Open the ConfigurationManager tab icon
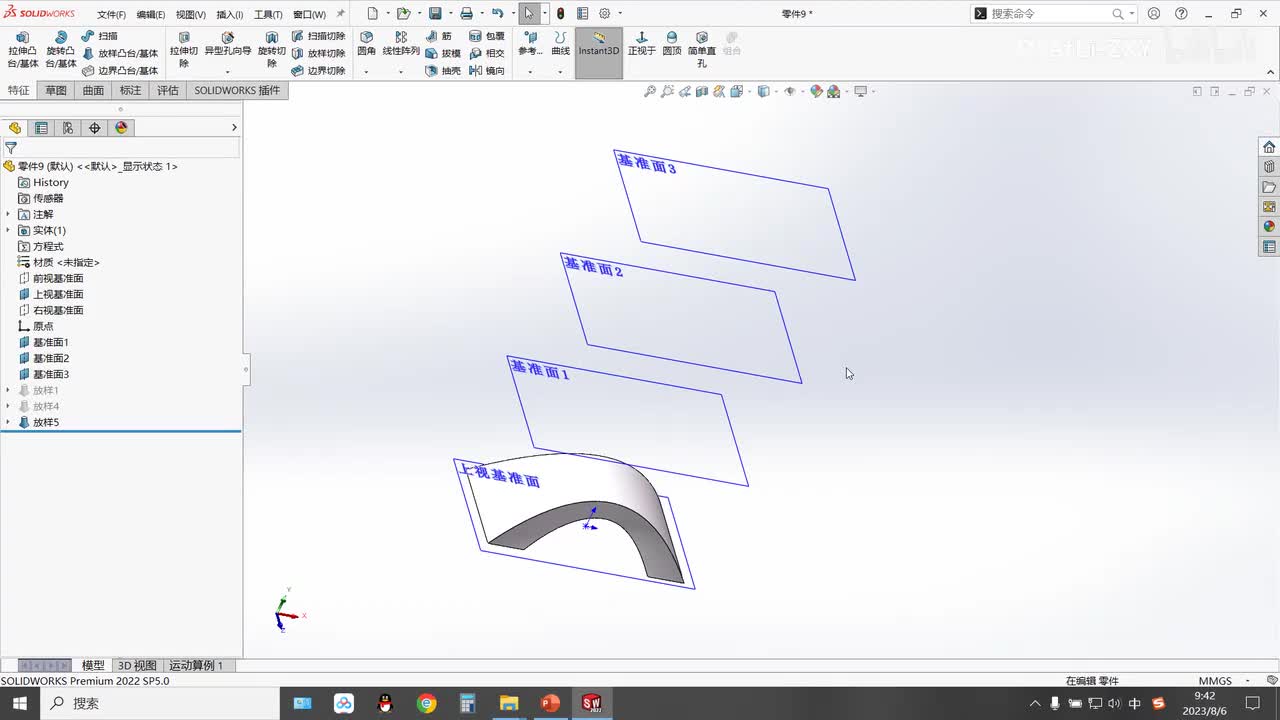The image size is (1280, 720). point(68,128)
